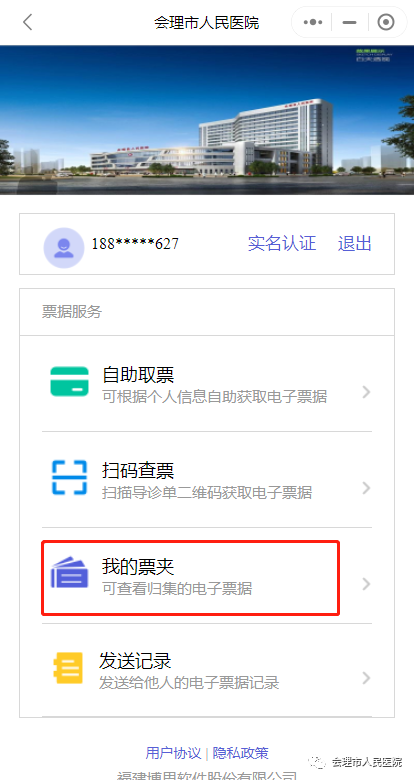Open the 隐私政策 link
Viewport: 414px width, 780px height.
point(241,753)
